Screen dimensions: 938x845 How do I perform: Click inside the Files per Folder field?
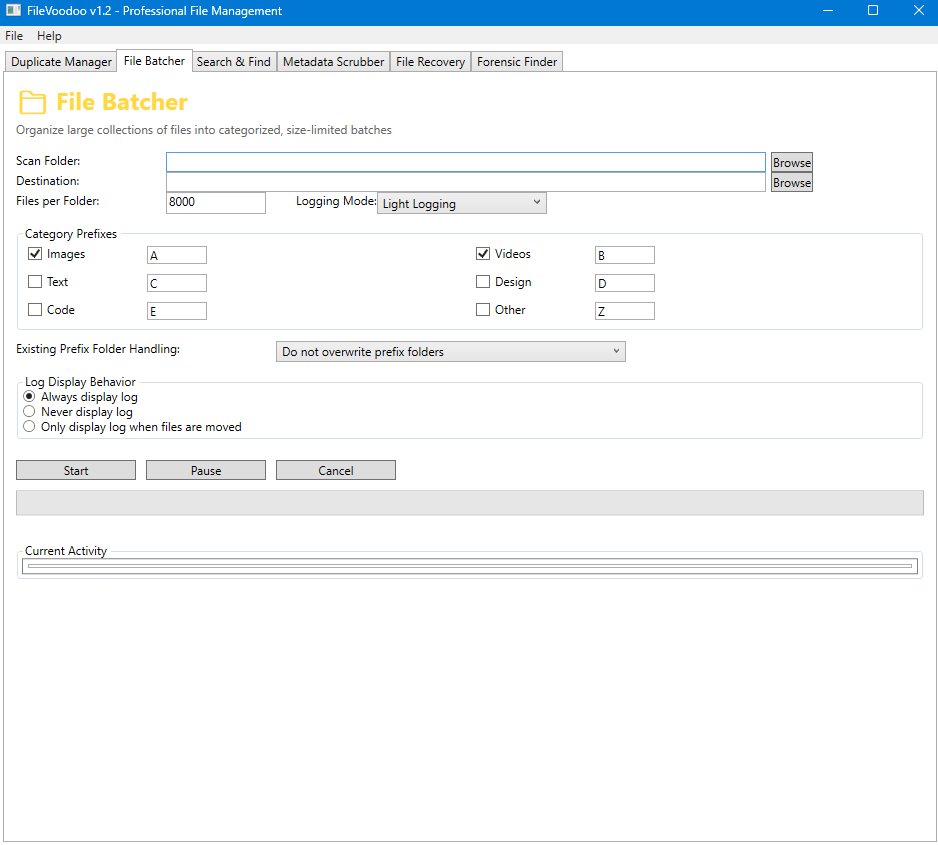[x=215, y=202]
